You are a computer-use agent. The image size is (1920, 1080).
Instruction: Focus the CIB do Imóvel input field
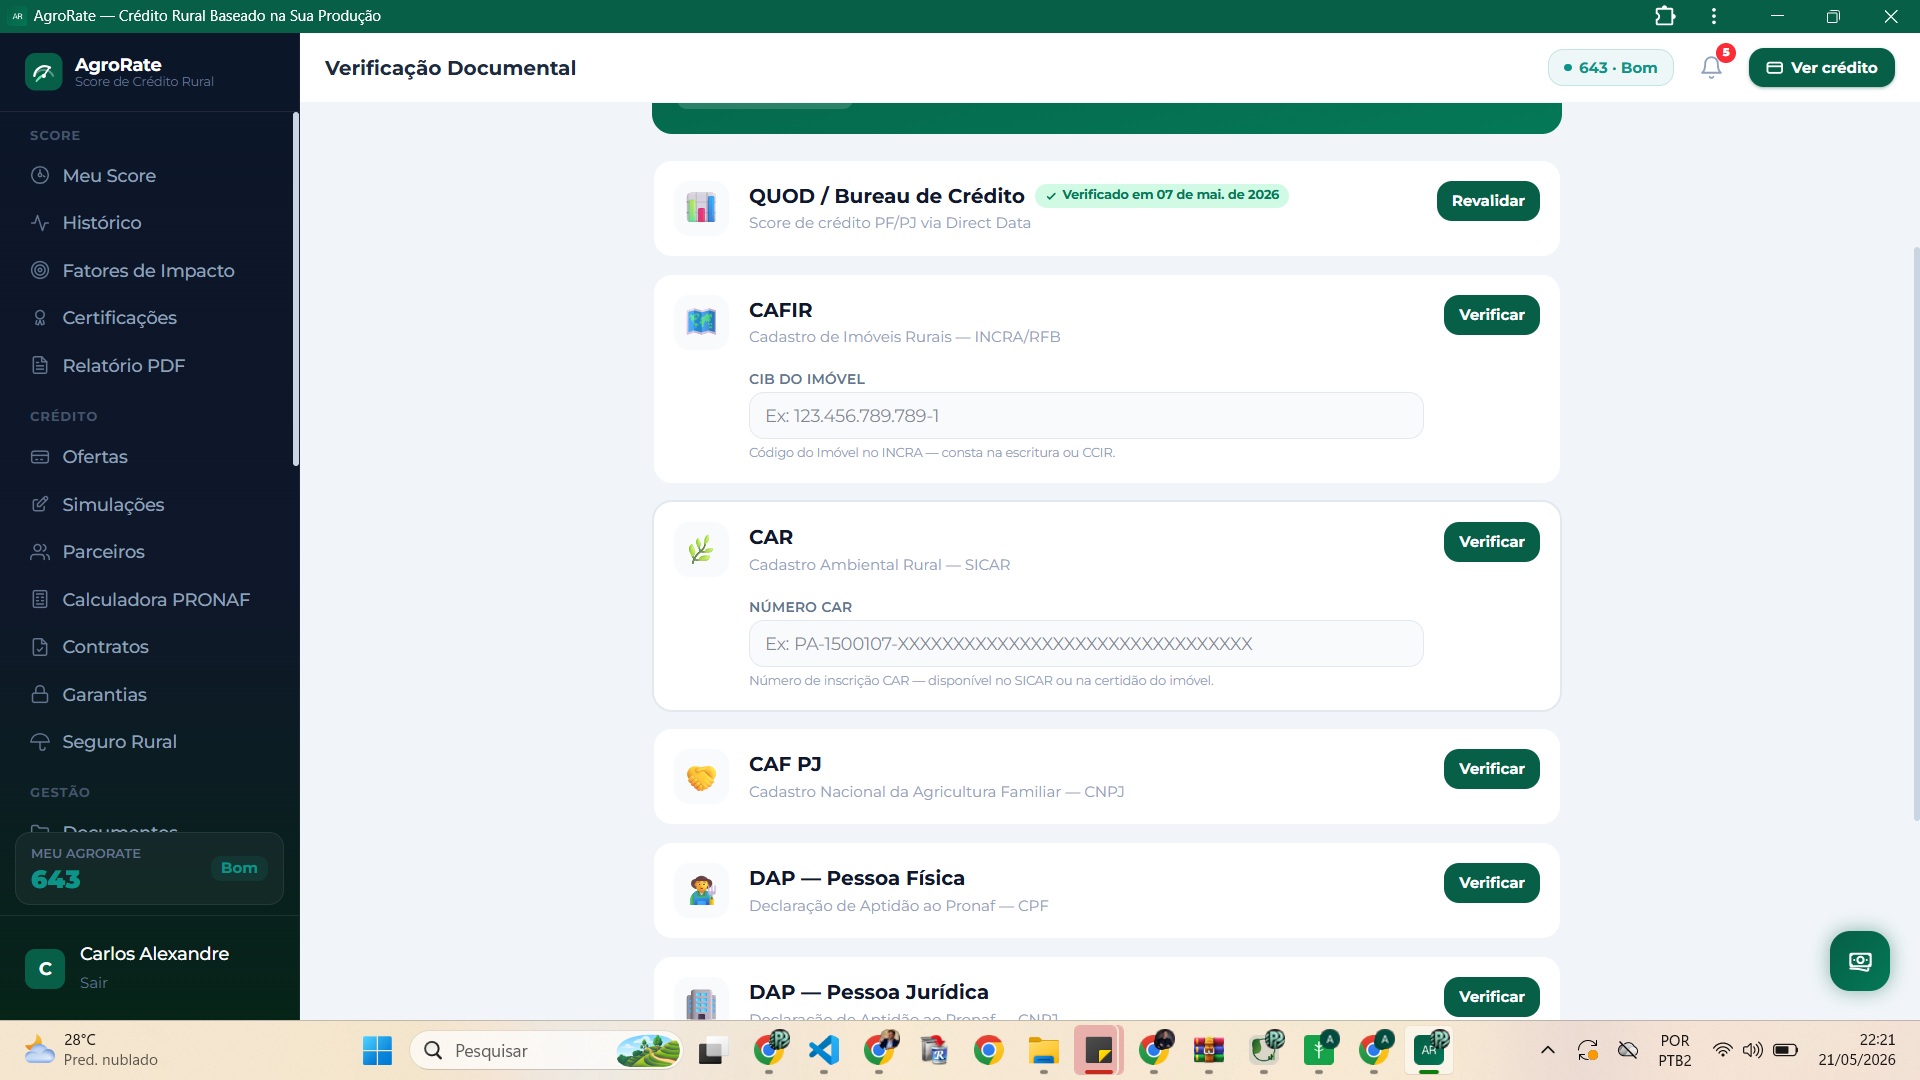[1086, 416]
